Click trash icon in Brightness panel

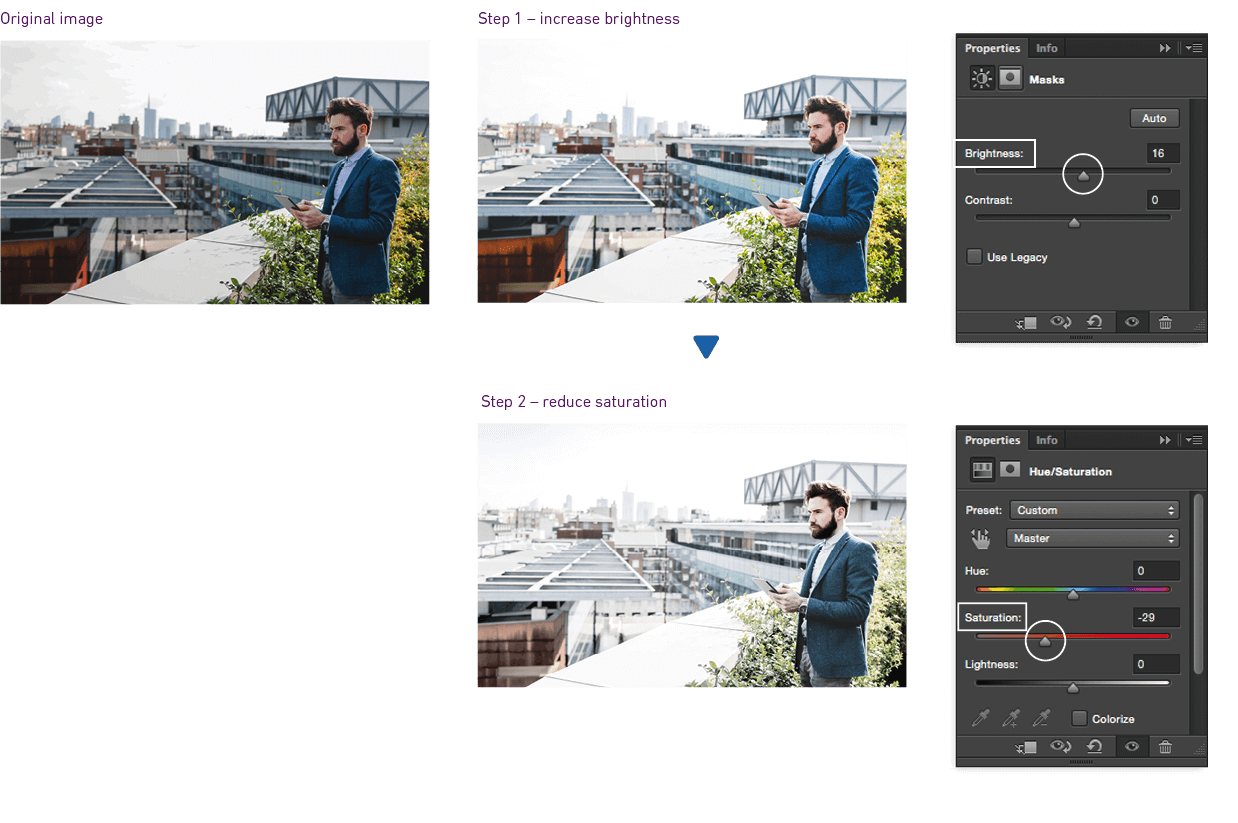click(x=1165, y=322)
